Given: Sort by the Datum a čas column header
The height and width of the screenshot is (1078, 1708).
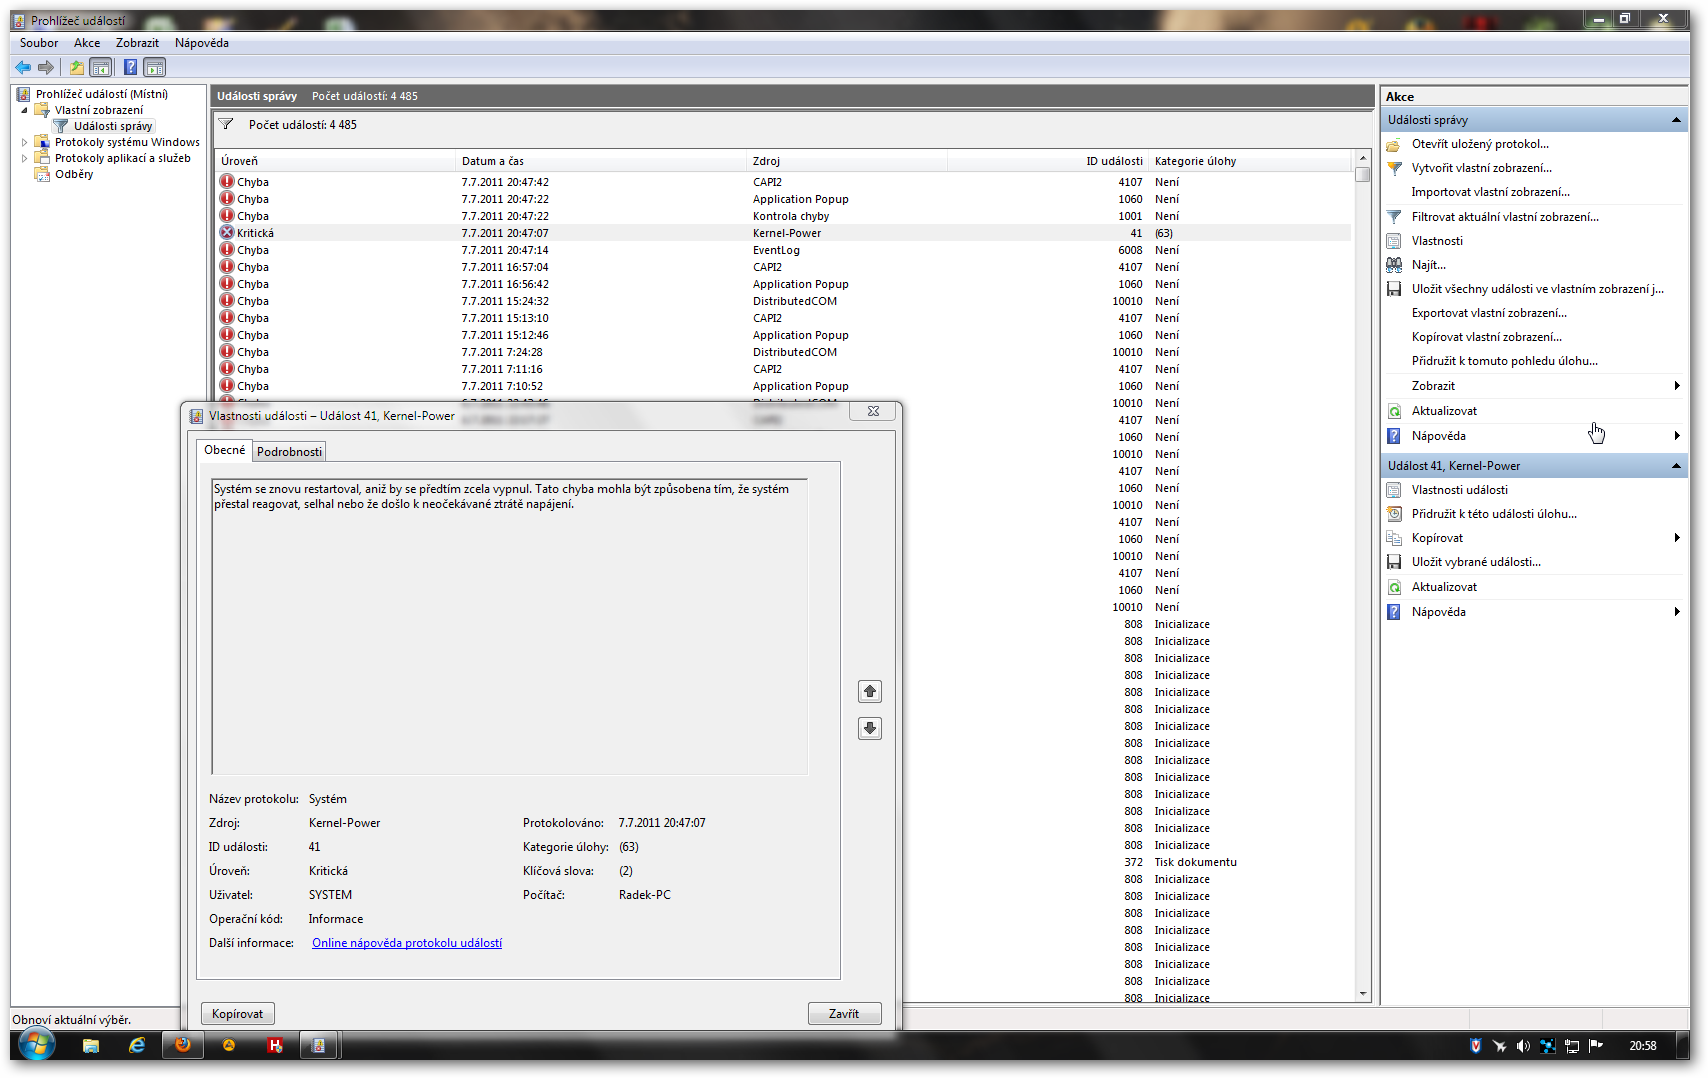Looking at the screenshot, I should 602,161.
